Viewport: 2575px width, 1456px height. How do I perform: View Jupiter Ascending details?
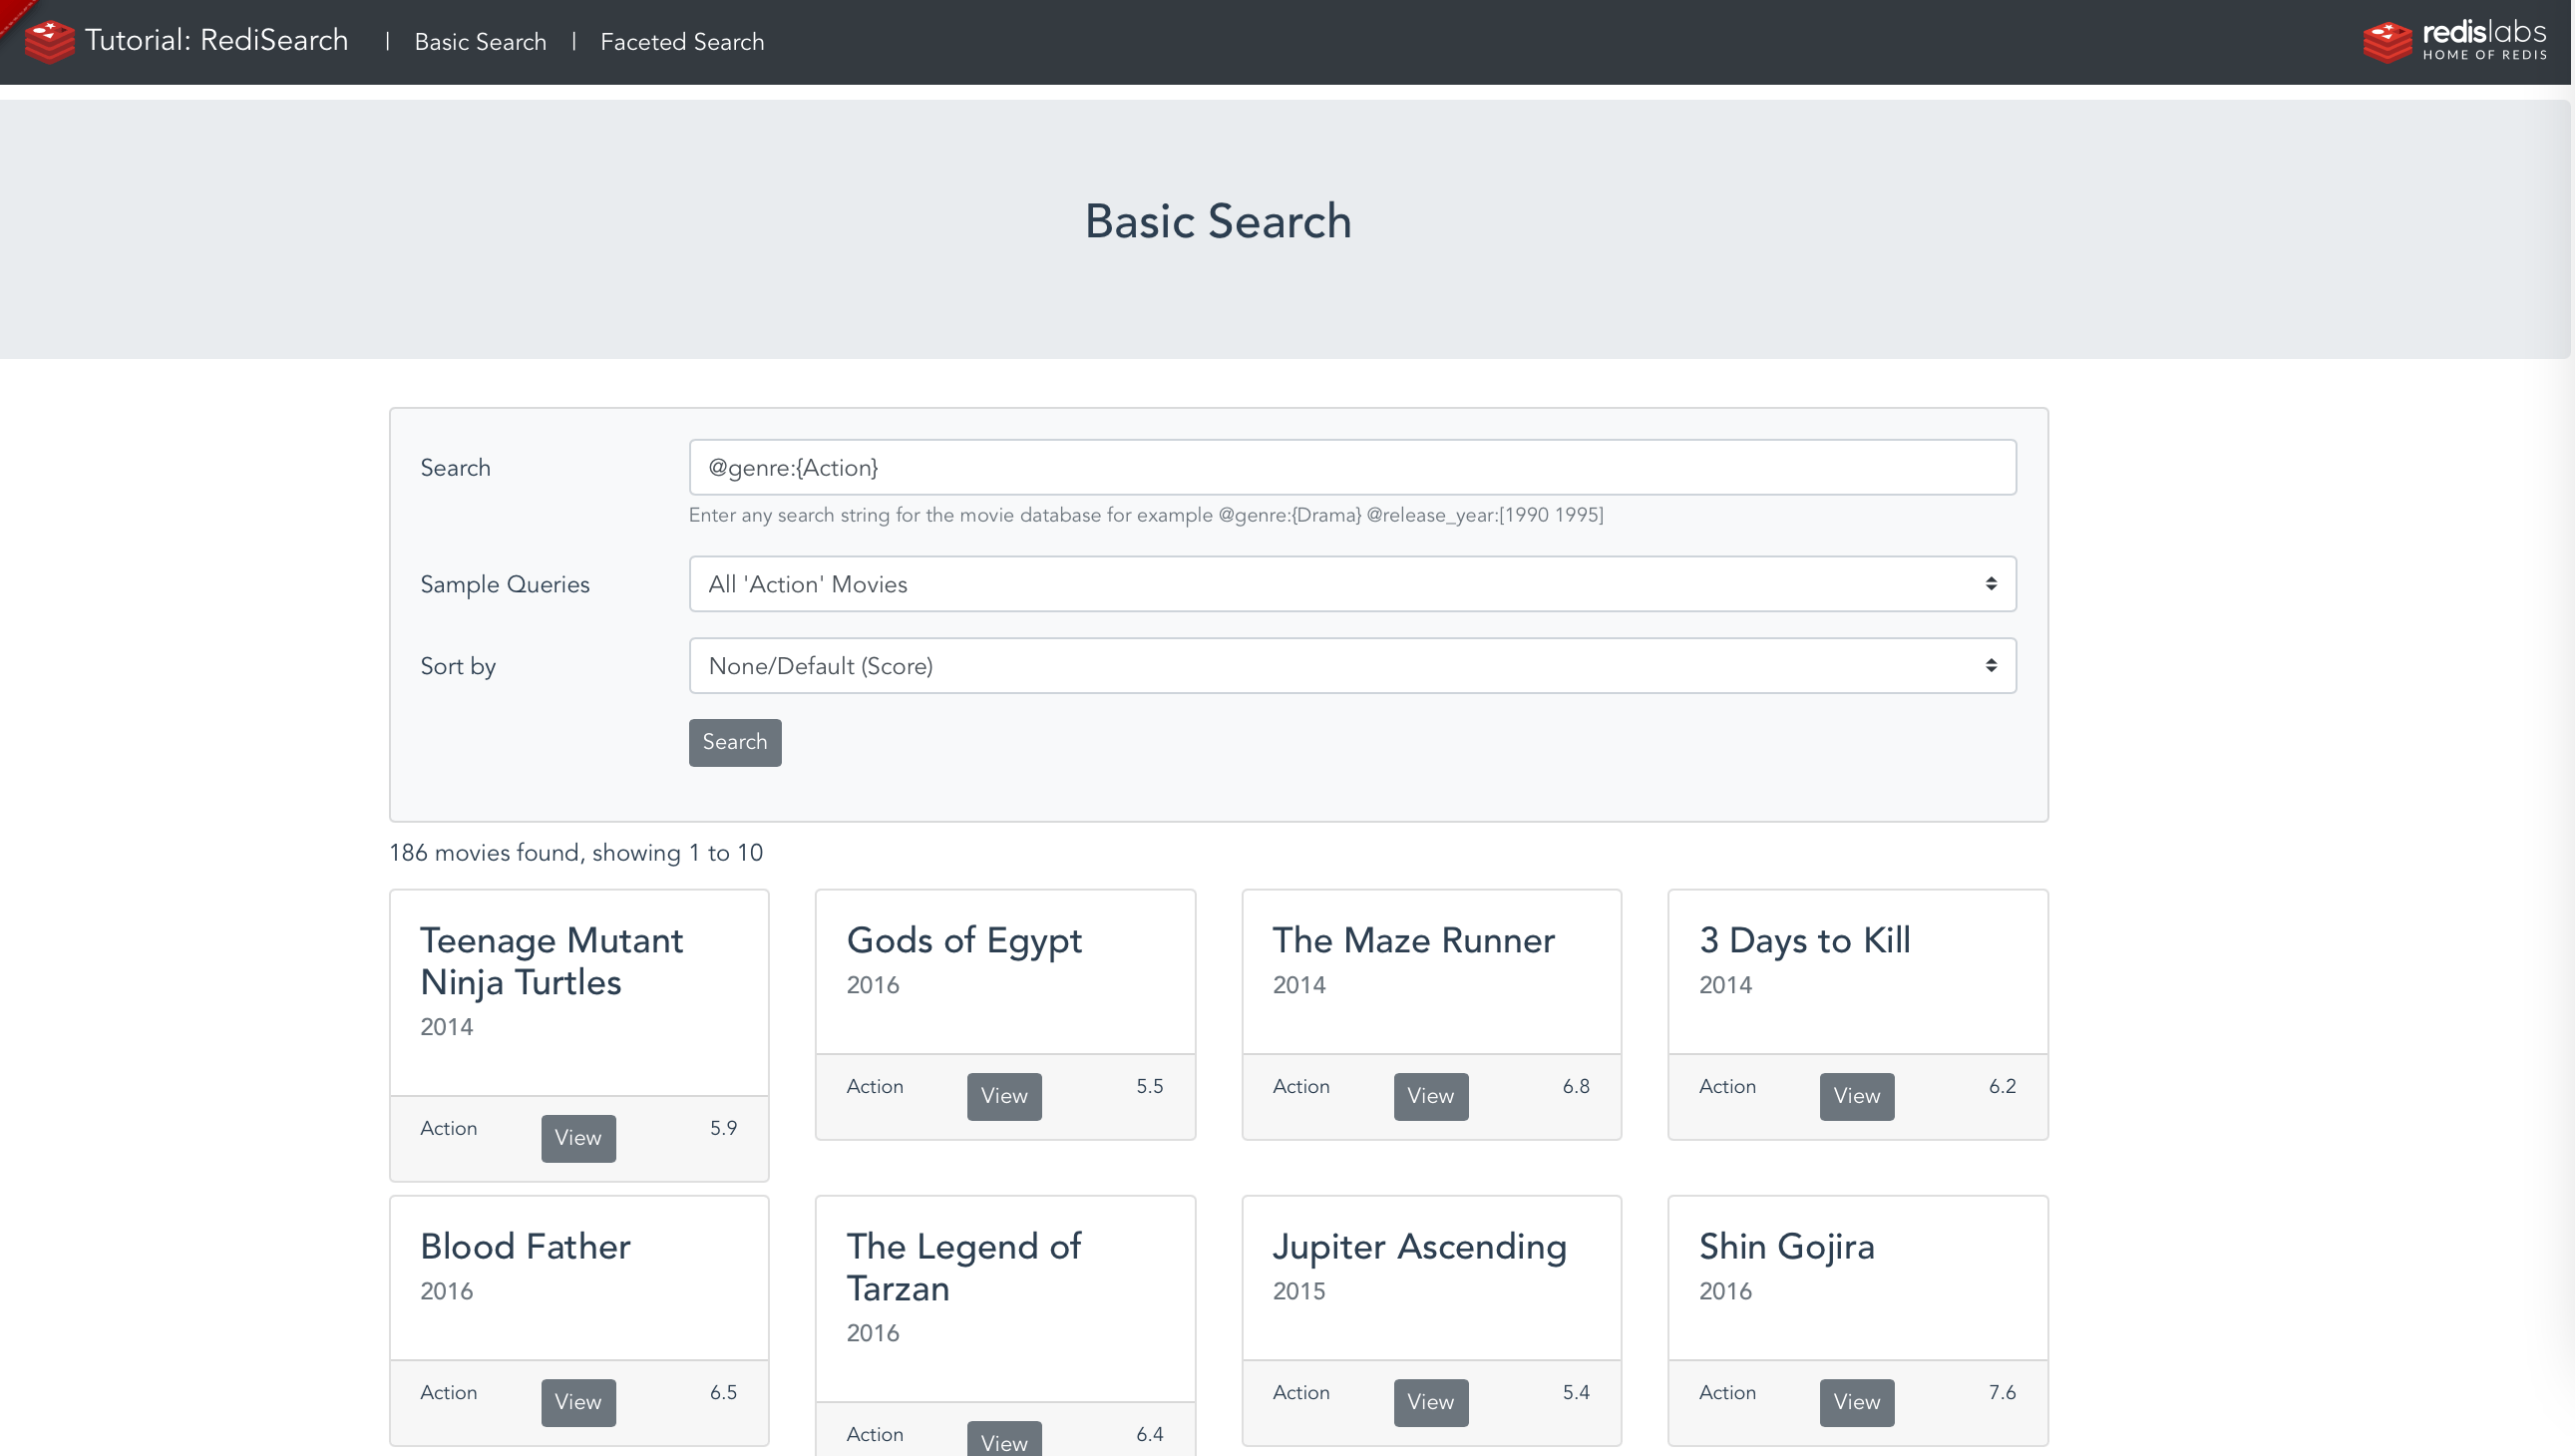pos(1430,1402)
